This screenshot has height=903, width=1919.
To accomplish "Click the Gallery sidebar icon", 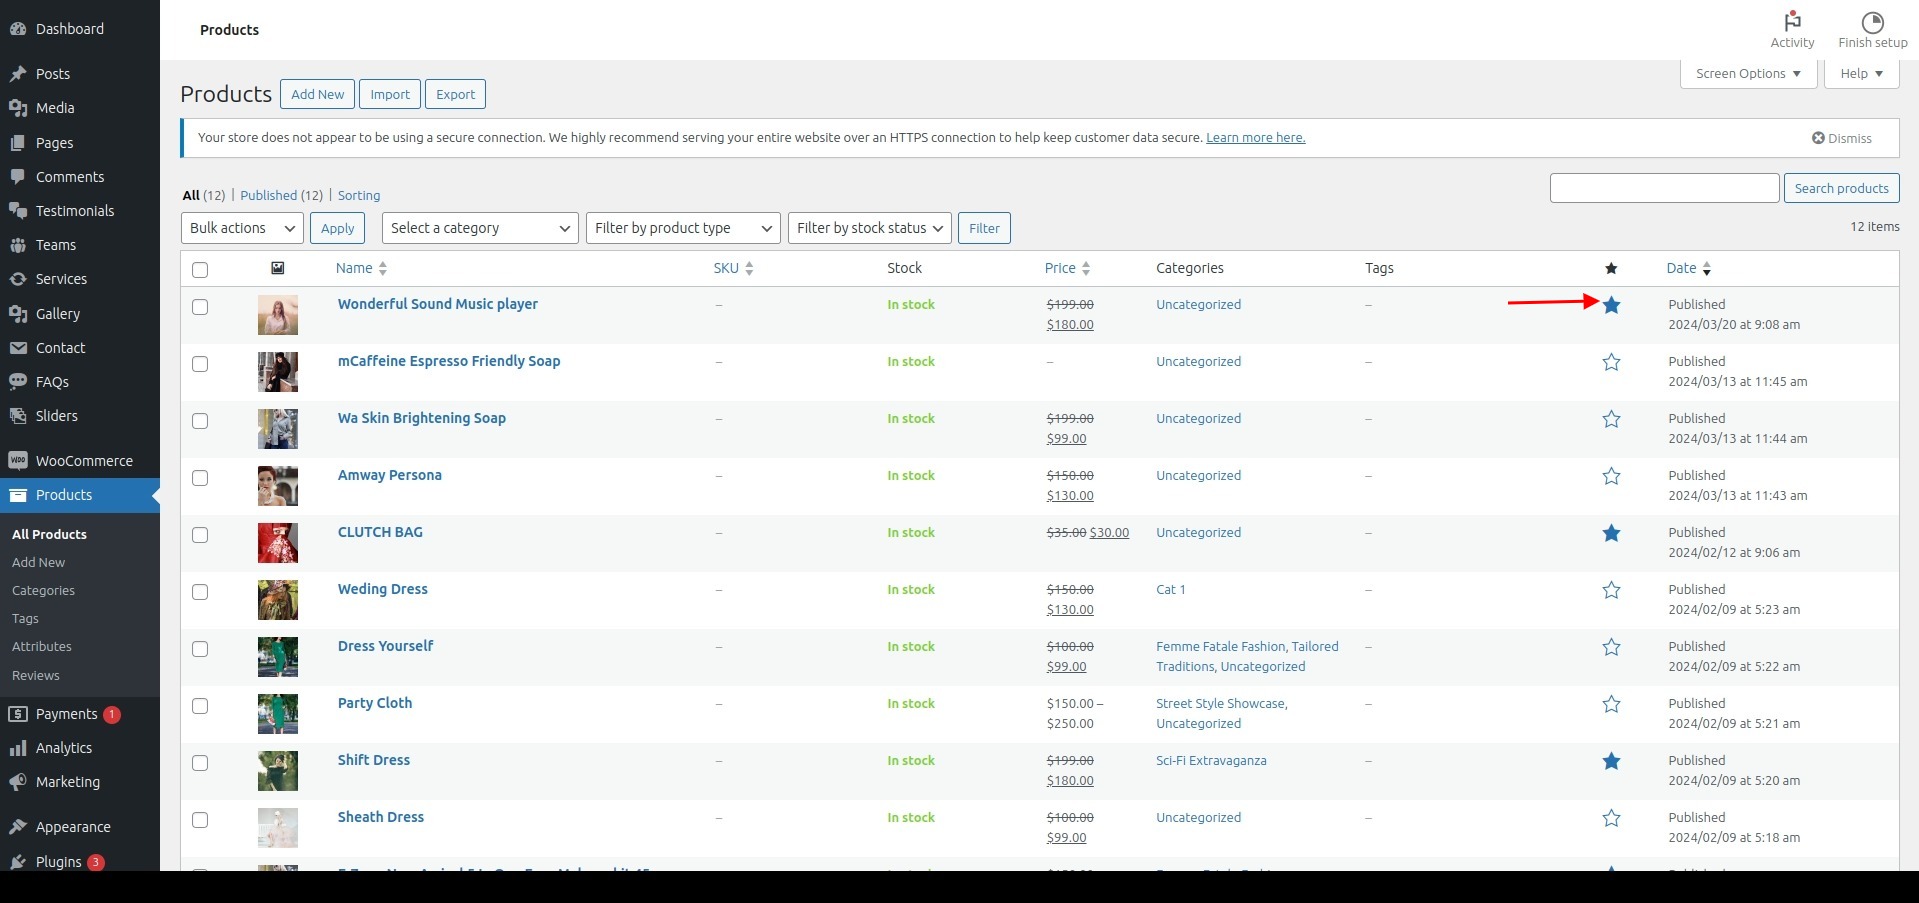I will 17,314.
